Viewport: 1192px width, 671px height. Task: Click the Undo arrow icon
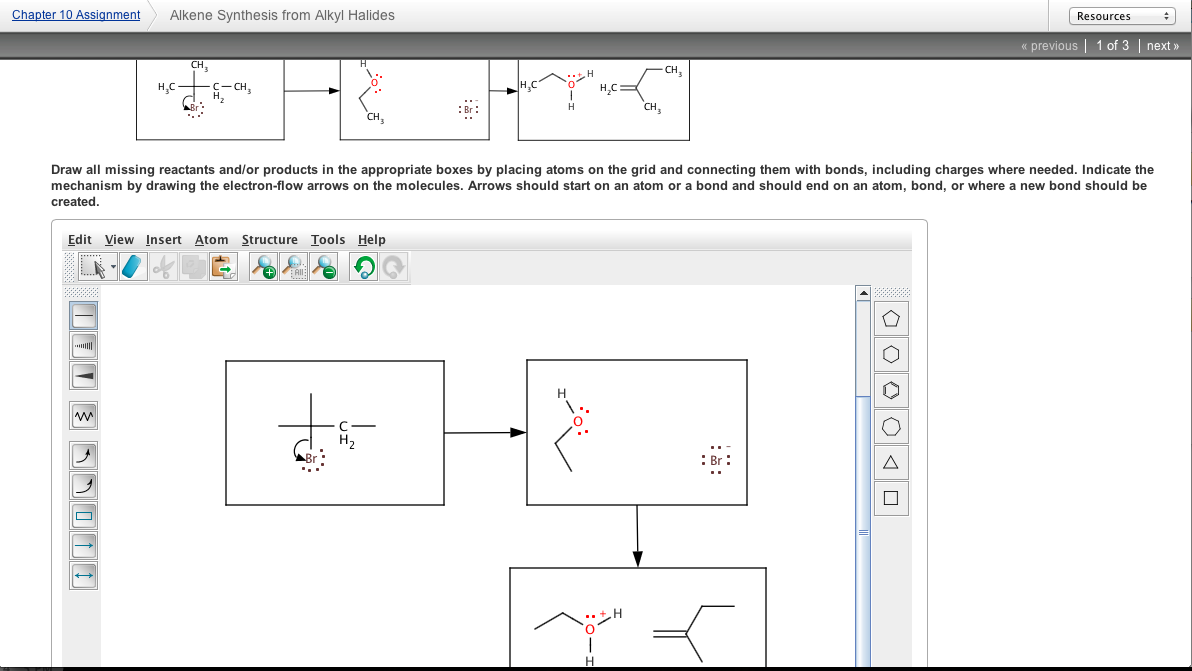click(361, 267)
